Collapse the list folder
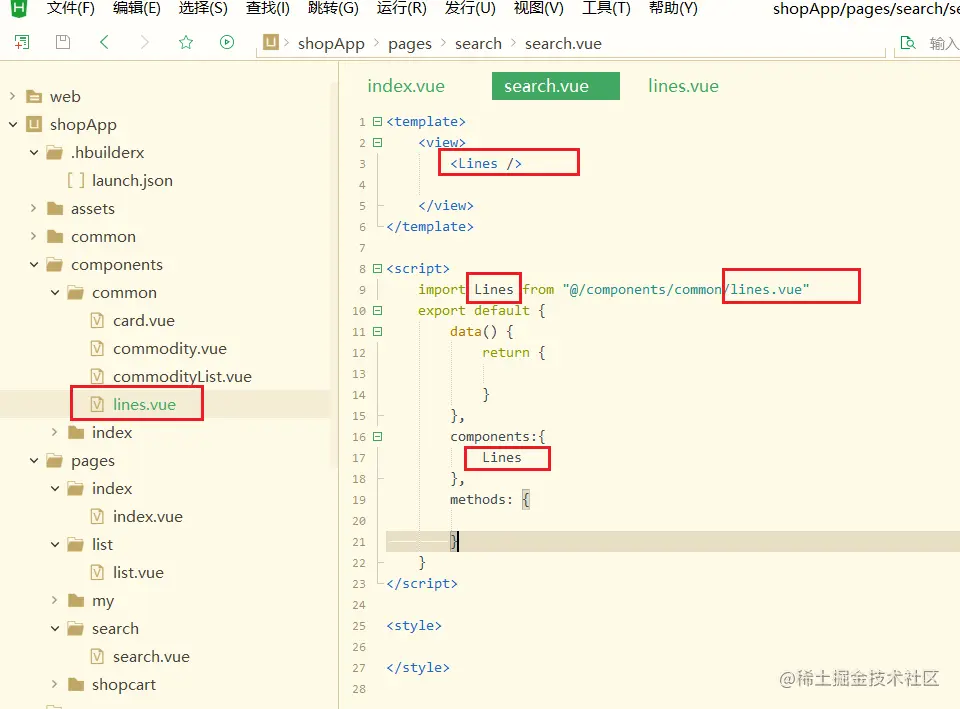This screenshot has width=960, height=709. [54, 544]
